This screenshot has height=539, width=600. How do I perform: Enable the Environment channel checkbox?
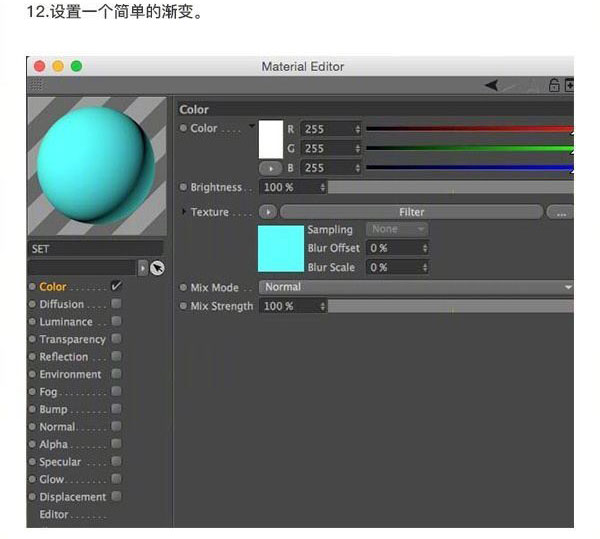(x=116, y=374)
